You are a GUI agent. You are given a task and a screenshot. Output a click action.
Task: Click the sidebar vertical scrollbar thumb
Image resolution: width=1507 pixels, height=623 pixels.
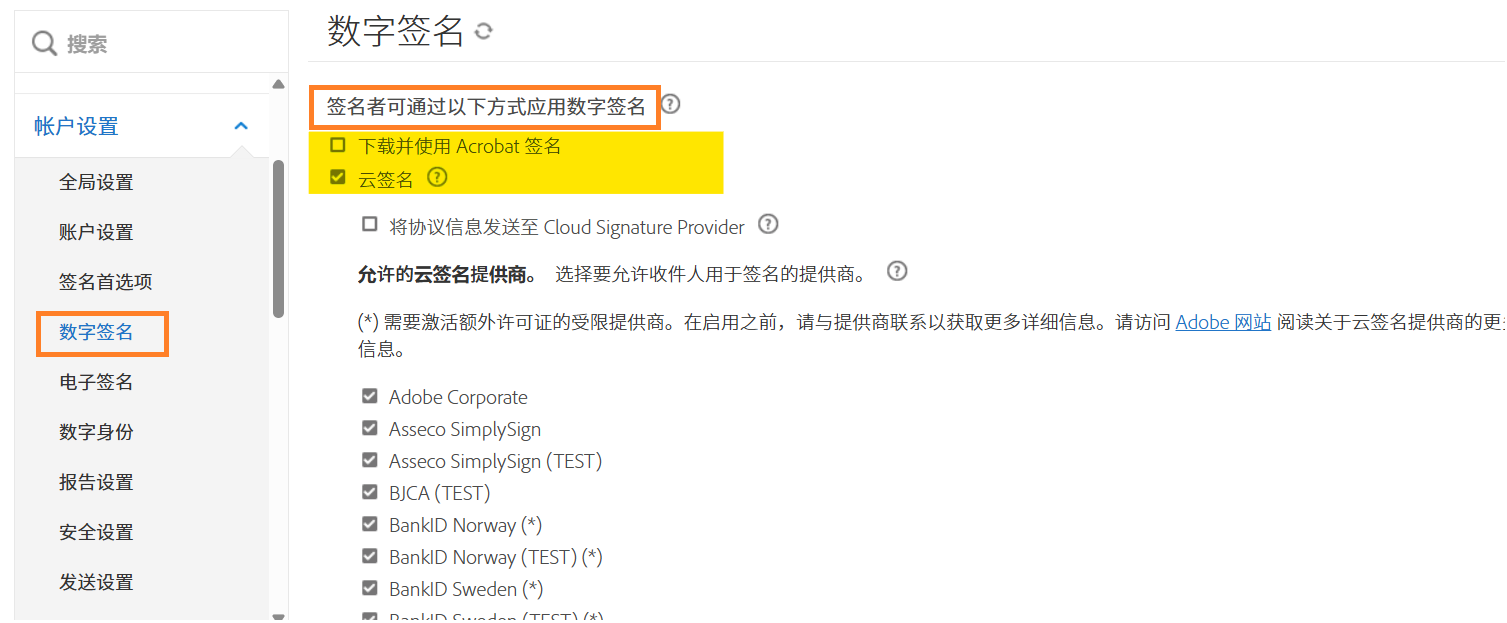[278, 238]
